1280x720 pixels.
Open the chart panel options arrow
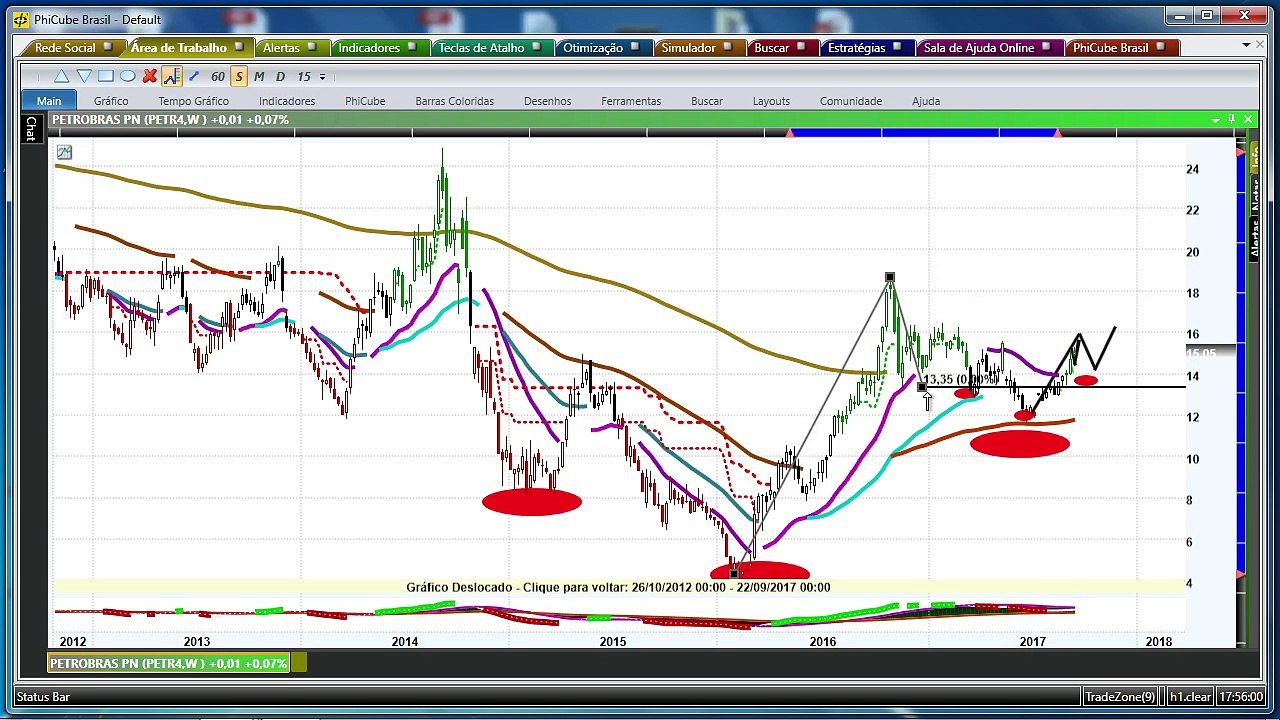[1215, 120]
